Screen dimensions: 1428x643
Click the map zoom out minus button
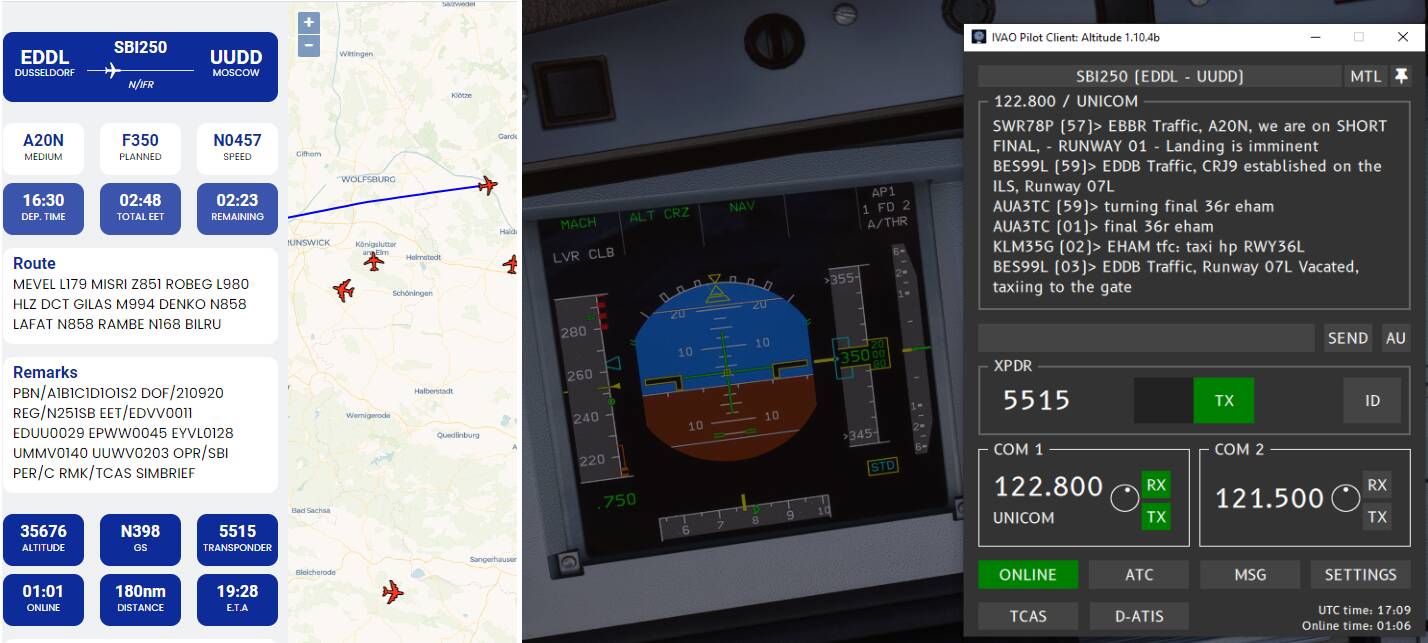click(x=309, y=46)
